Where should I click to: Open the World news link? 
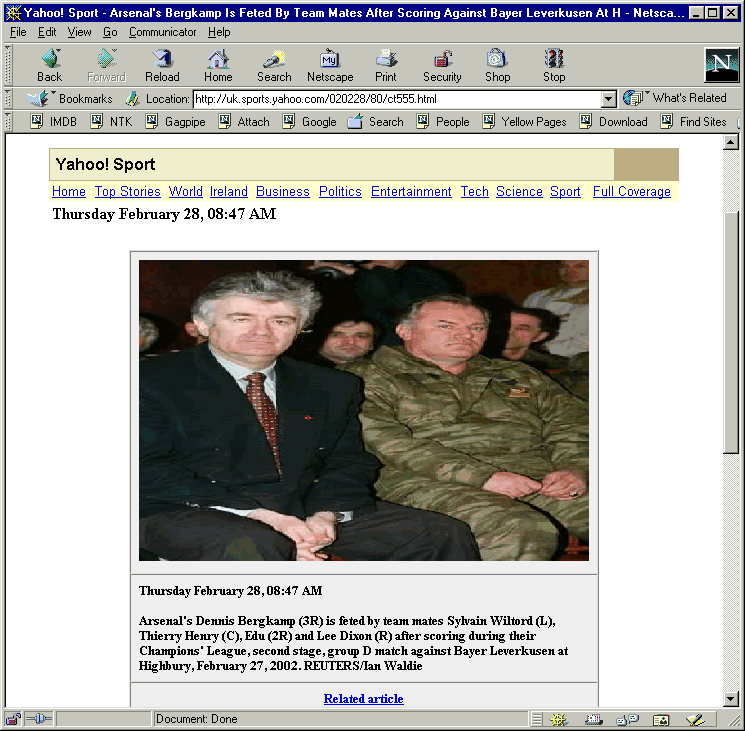click(x=186, y=191)
